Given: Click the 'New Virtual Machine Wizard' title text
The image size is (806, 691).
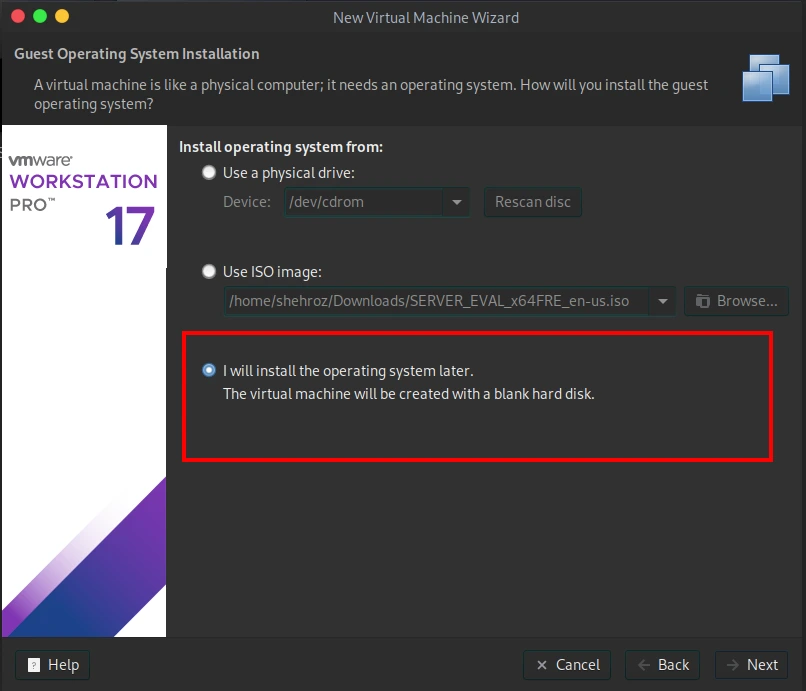Looking at the screenshot, I should pyautogui.click(x=426, y=17).
